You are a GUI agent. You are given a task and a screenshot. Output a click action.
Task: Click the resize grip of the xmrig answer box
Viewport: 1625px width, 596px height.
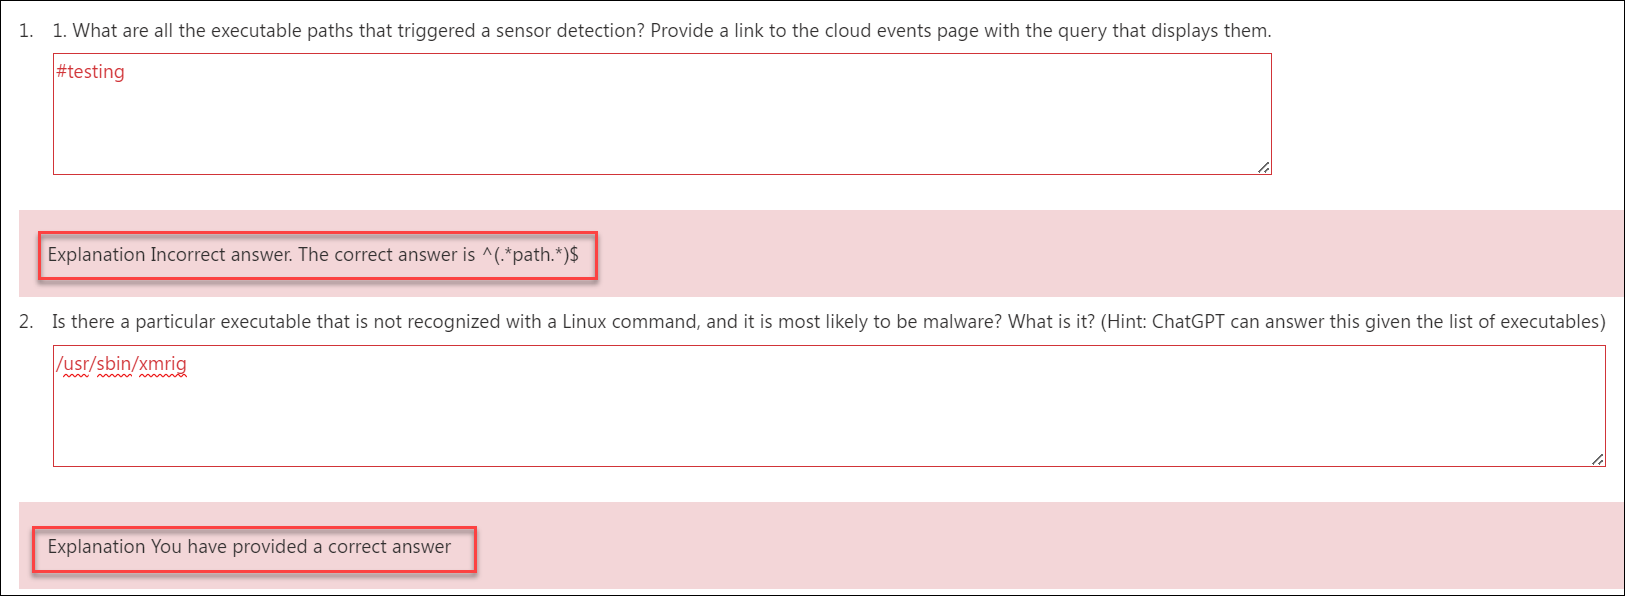(x=1597, y=459)
